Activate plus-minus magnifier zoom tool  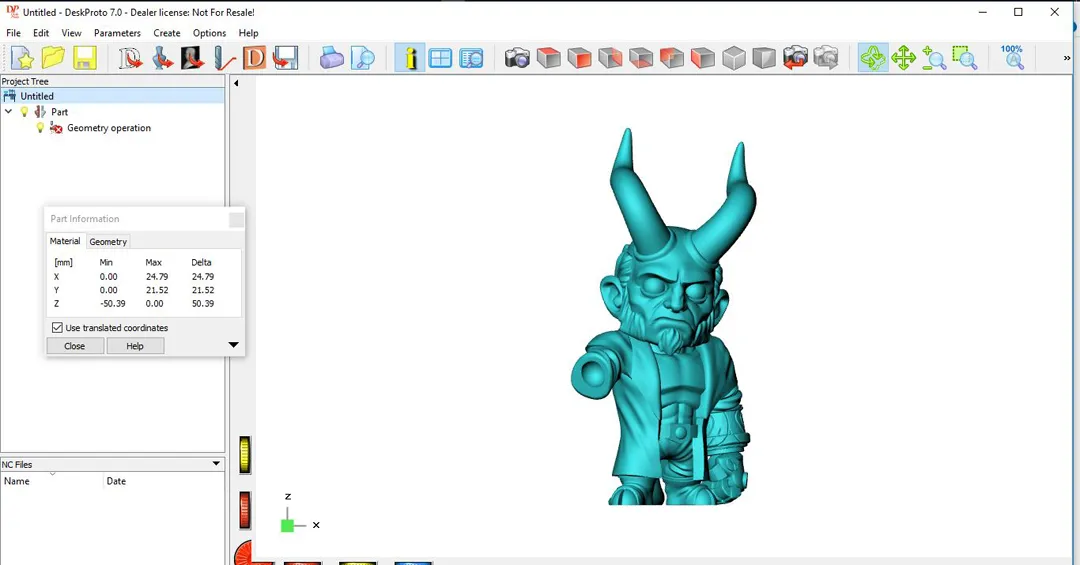click(934, 58)
